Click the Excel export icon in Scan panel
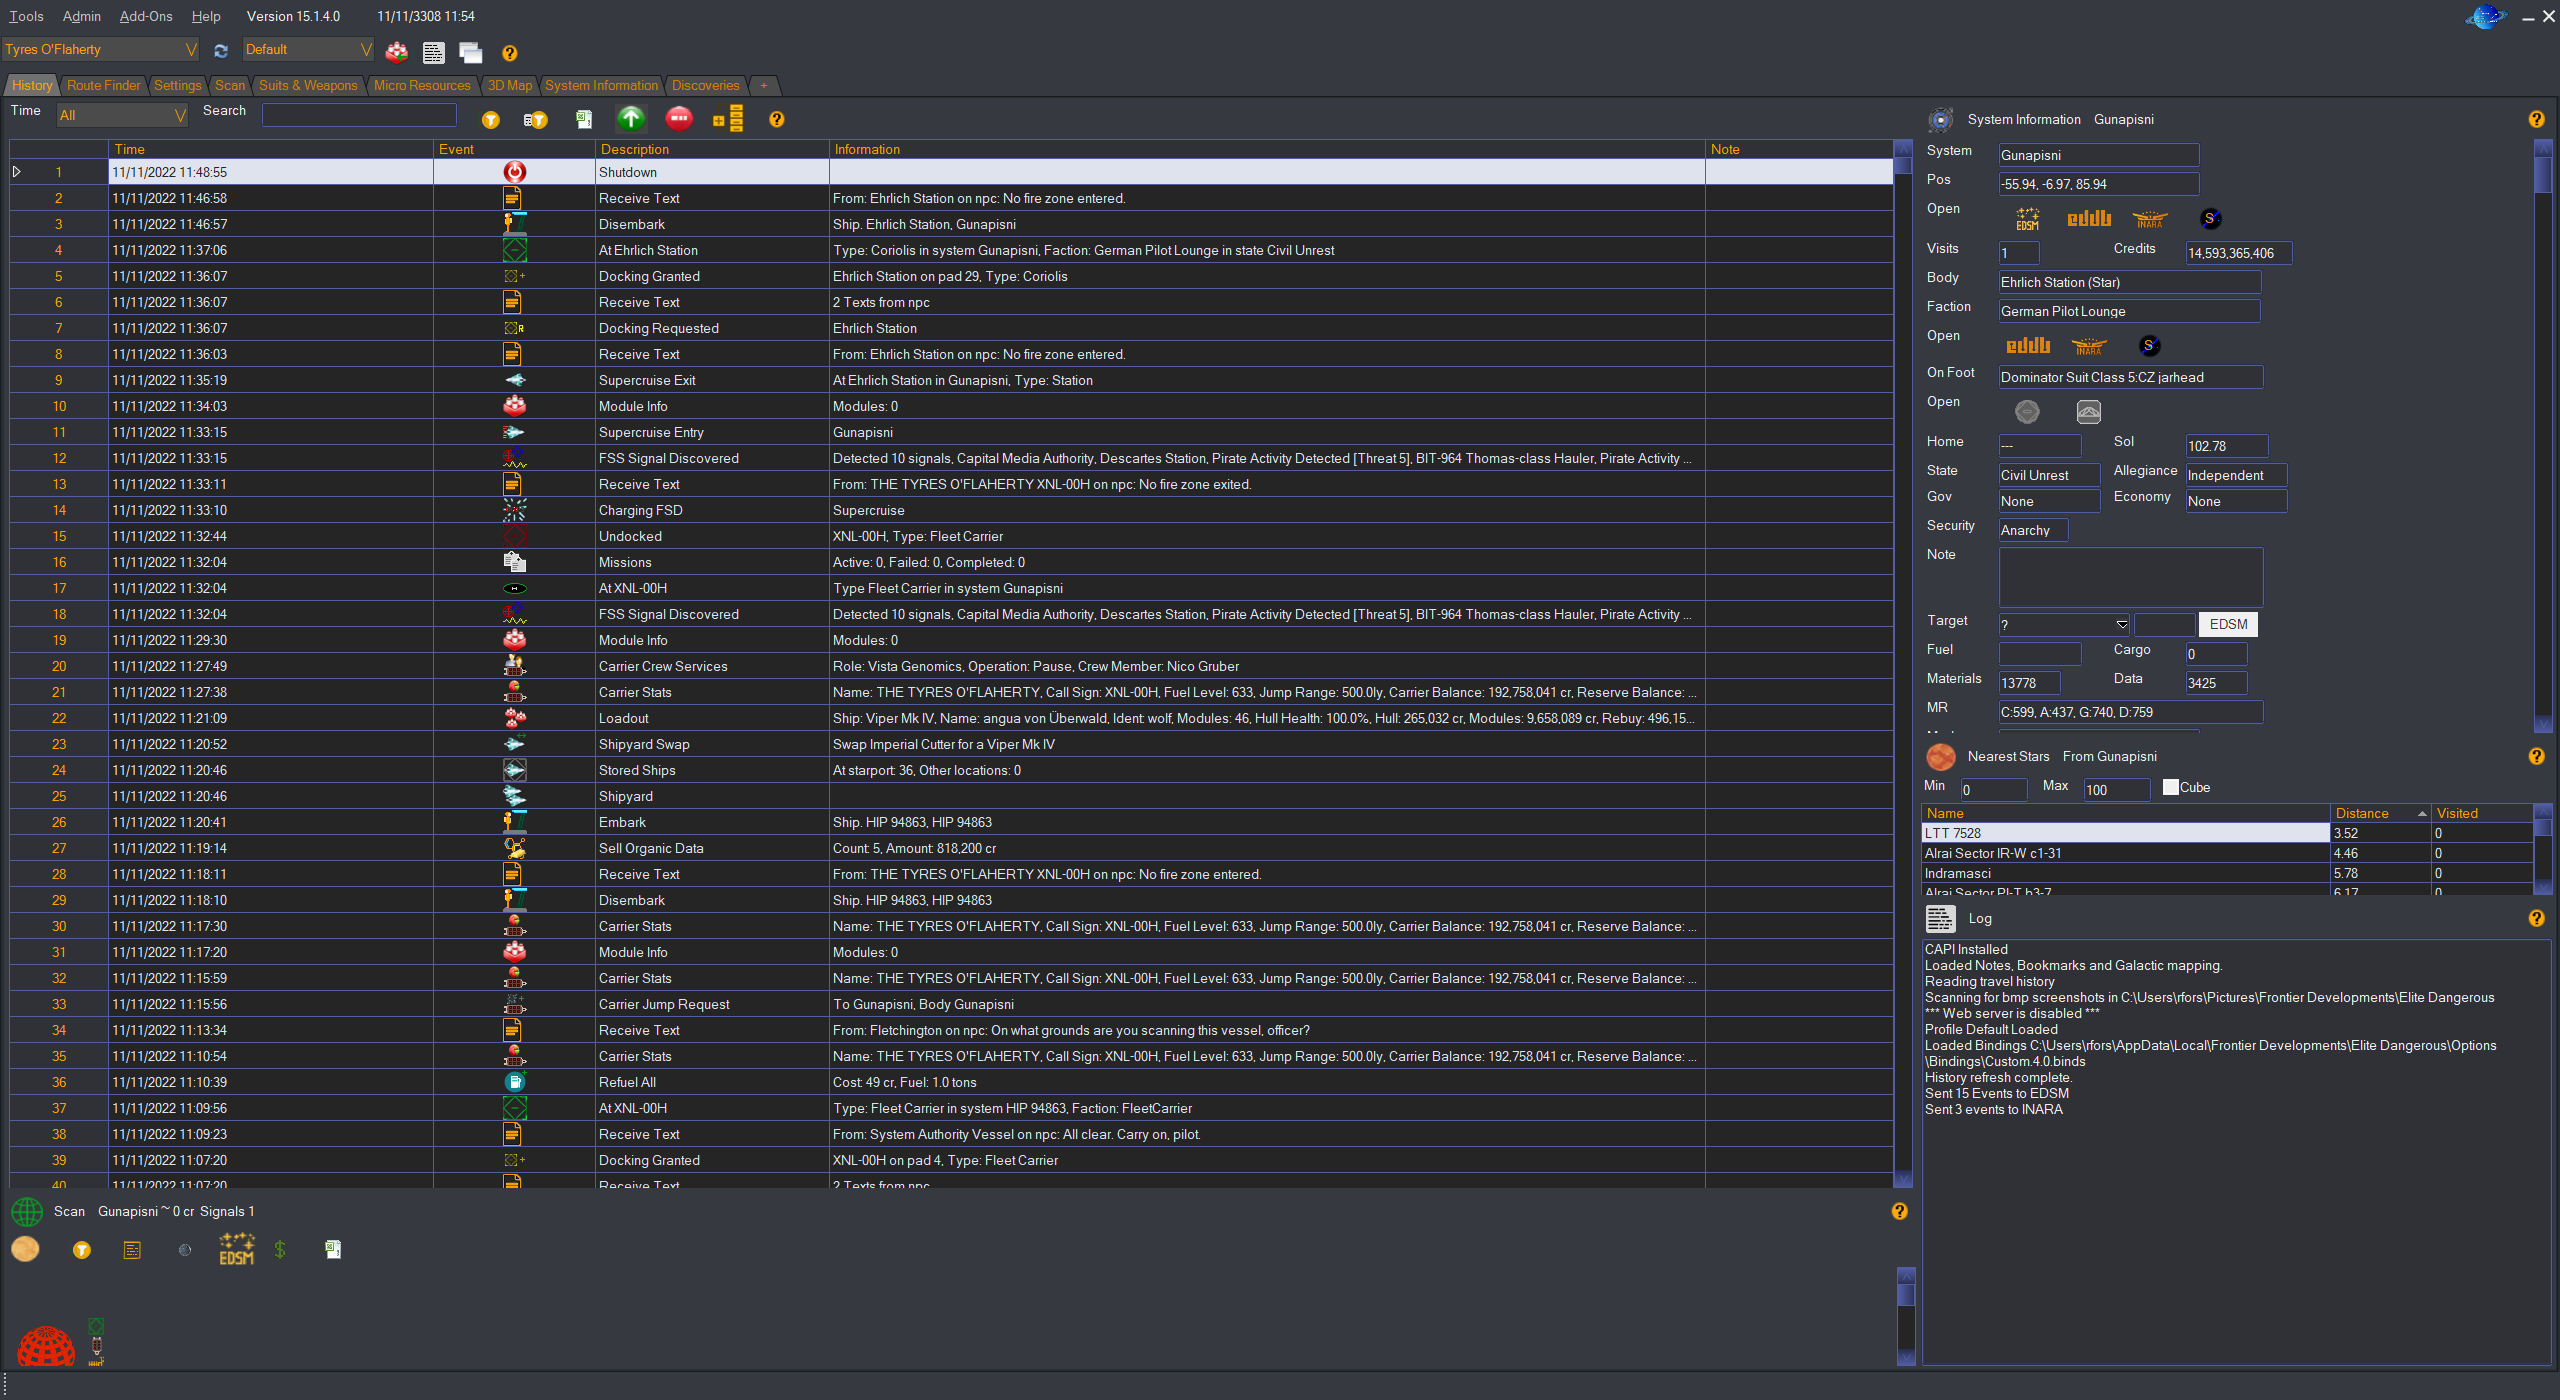Screen dimensions: 2560x1400 click(333, 1249)
